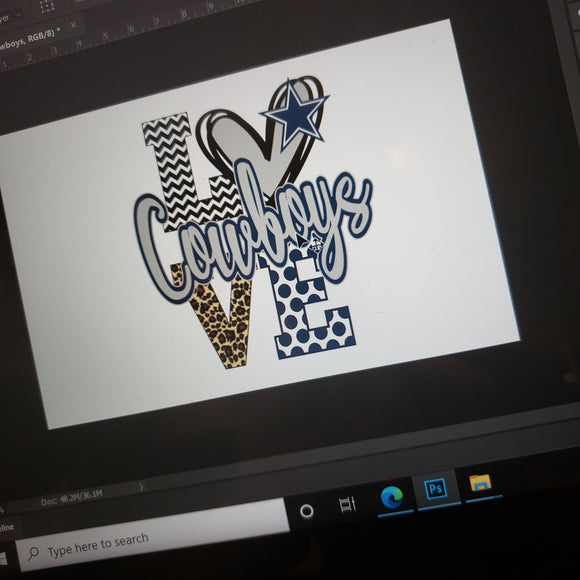Open Photoshop from the taskbar

tap(436, 490)
